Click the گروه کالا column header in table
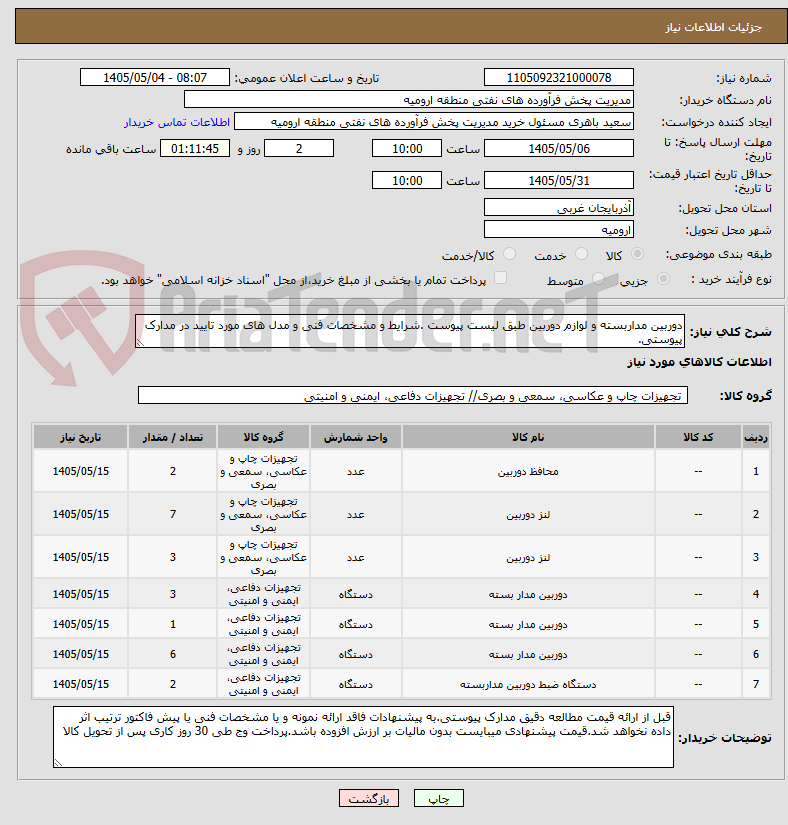Image resolution: width=788 pixels, height=825 pixels. coord(264,437)
